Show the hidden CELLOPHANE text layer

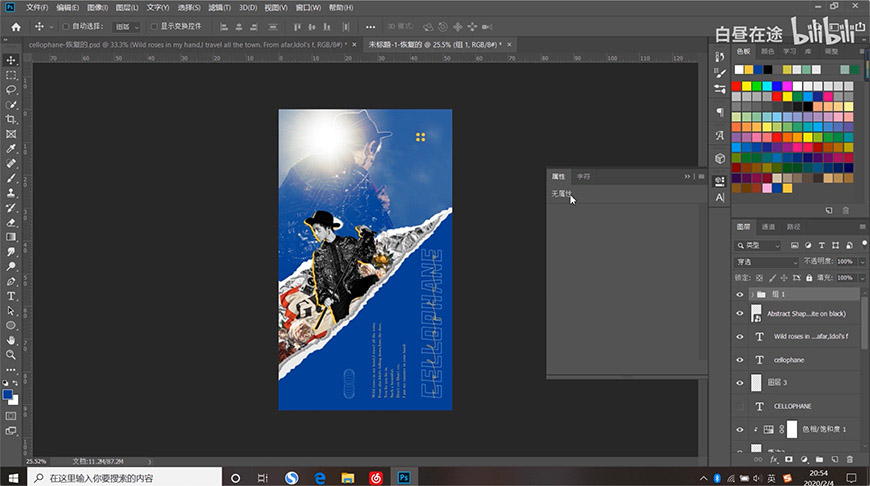pyautogui.click(x=740, y=406)
